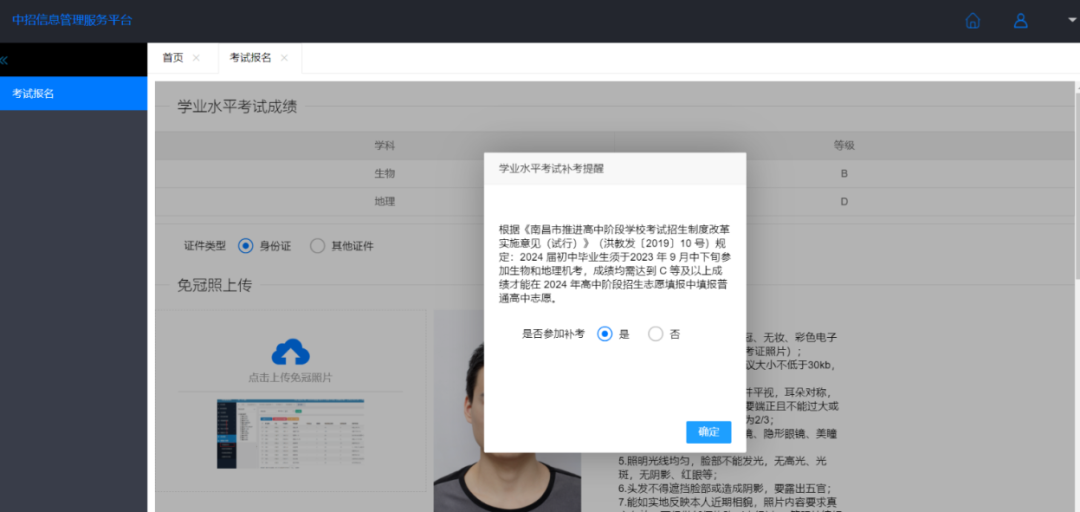Click the 证件类型 label
This screenshot has height=512, width=1080.
205,246
